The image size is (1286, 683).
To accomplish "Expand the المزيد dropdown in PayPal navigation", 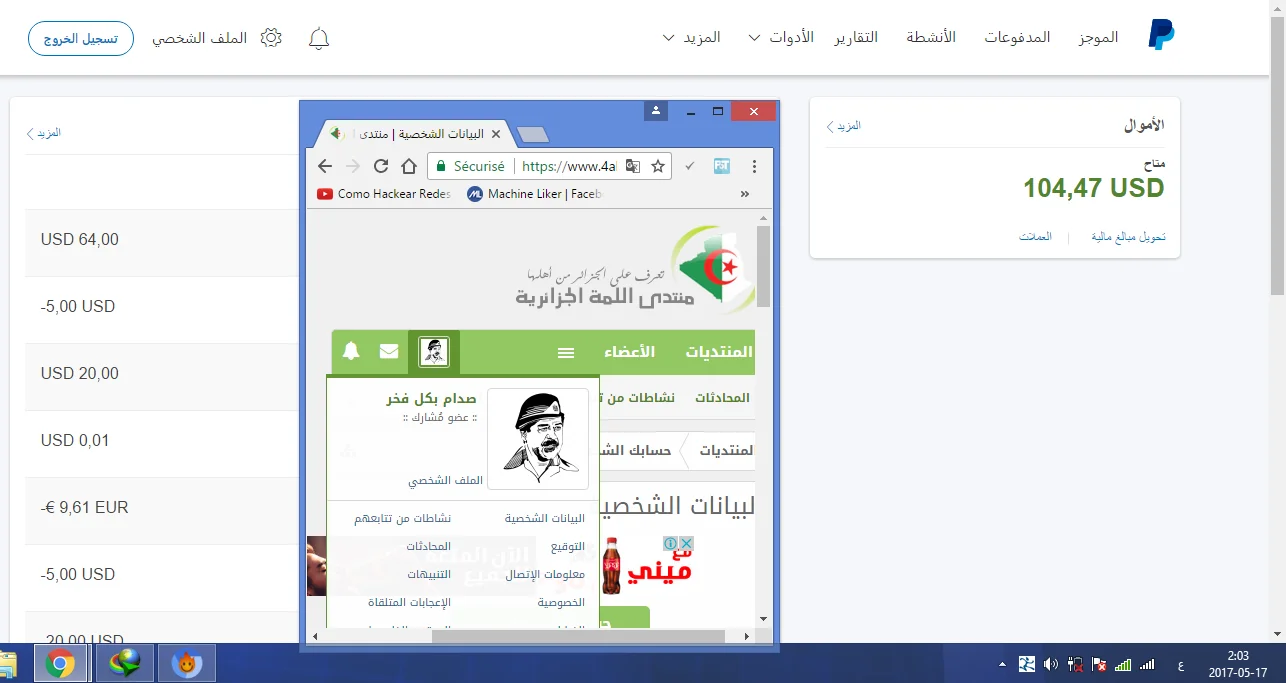I will (x=691, y=38).
